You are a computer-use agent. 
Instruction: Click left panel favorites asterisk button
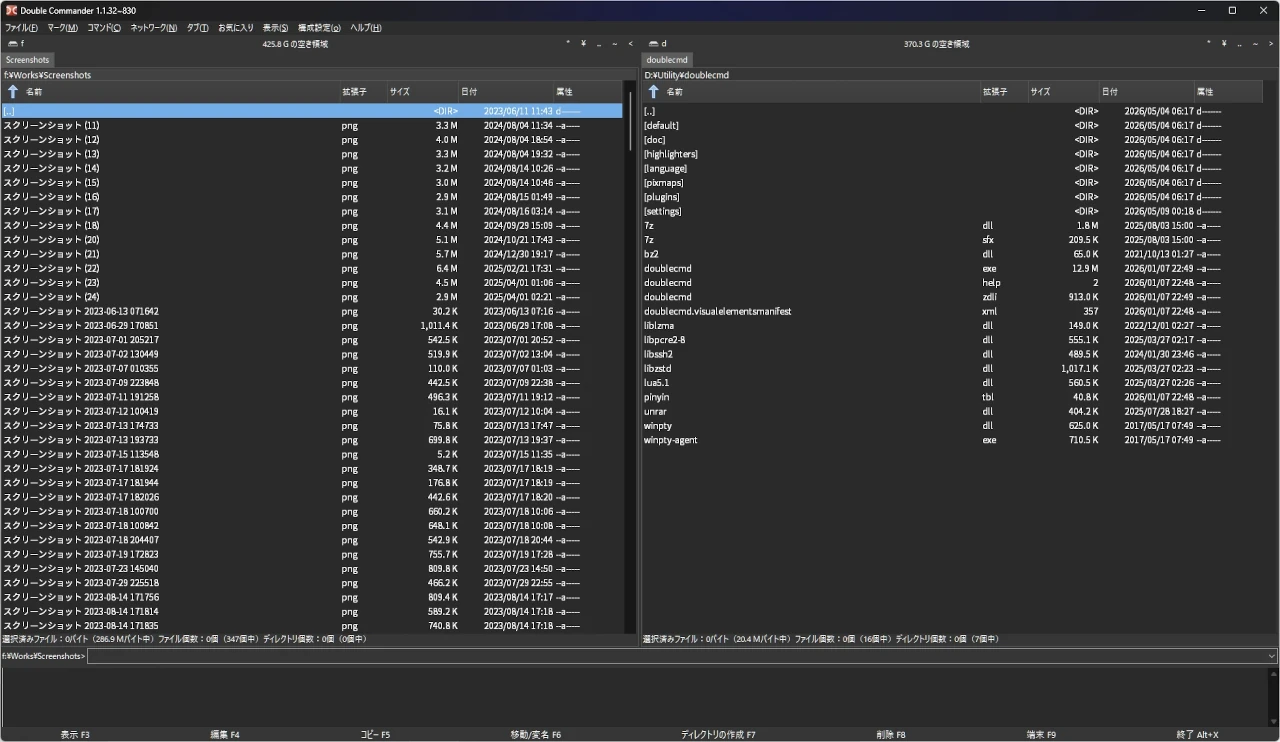click(568, 44)
